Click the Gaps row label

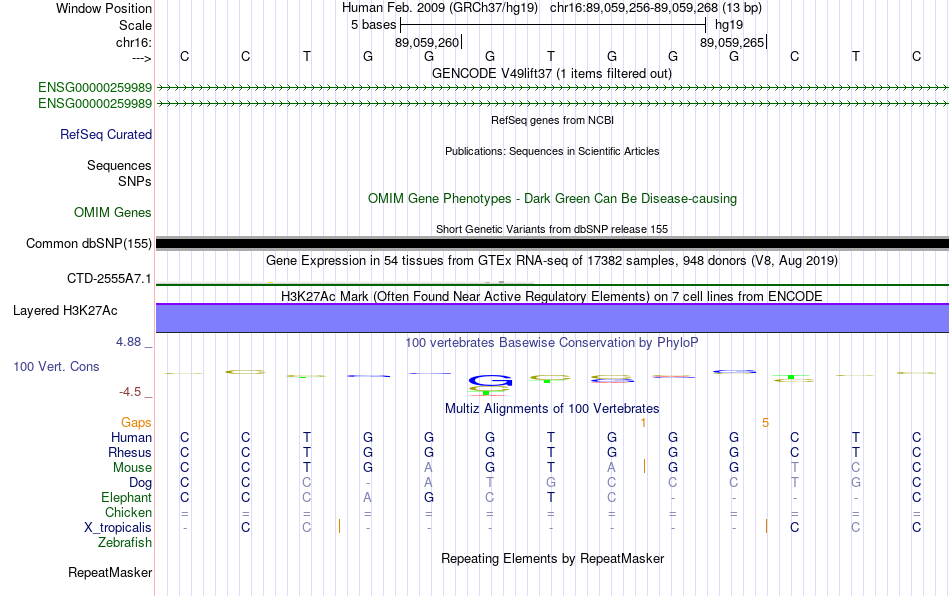click(x=136, y=422)
